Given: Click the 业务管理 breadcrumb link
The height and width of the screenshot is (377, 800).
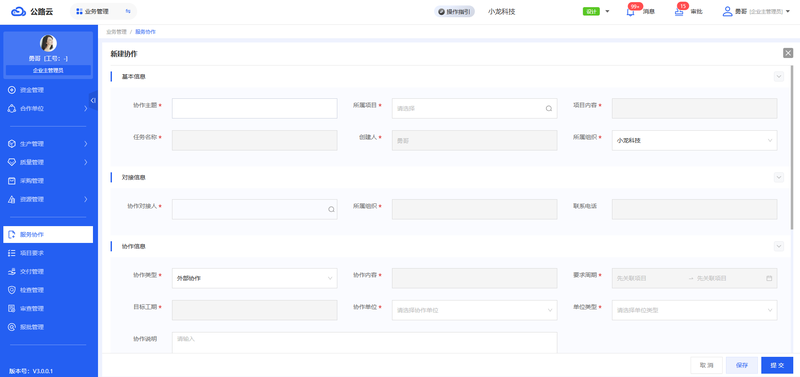Looking at the screenshot, I should (116, 32).
